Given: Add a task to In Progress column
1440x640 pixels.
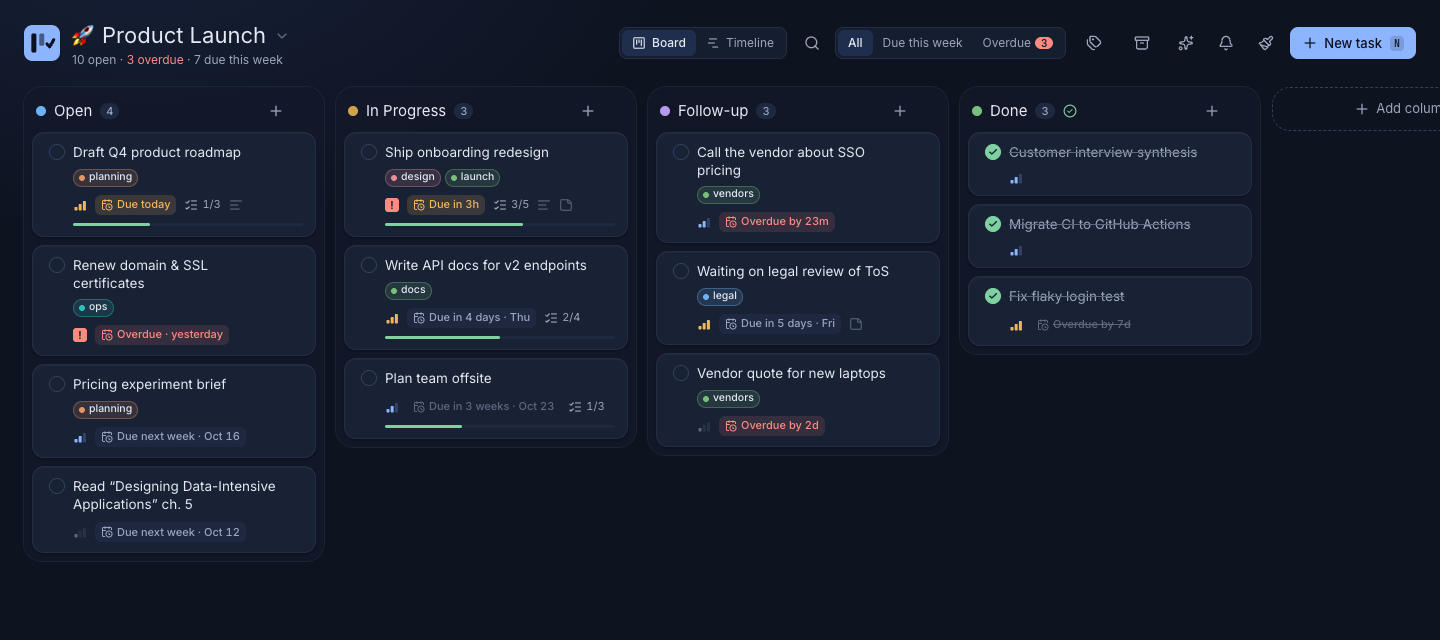Looking at the screenshot, I should pyautogui.click(x=588, y=111).
